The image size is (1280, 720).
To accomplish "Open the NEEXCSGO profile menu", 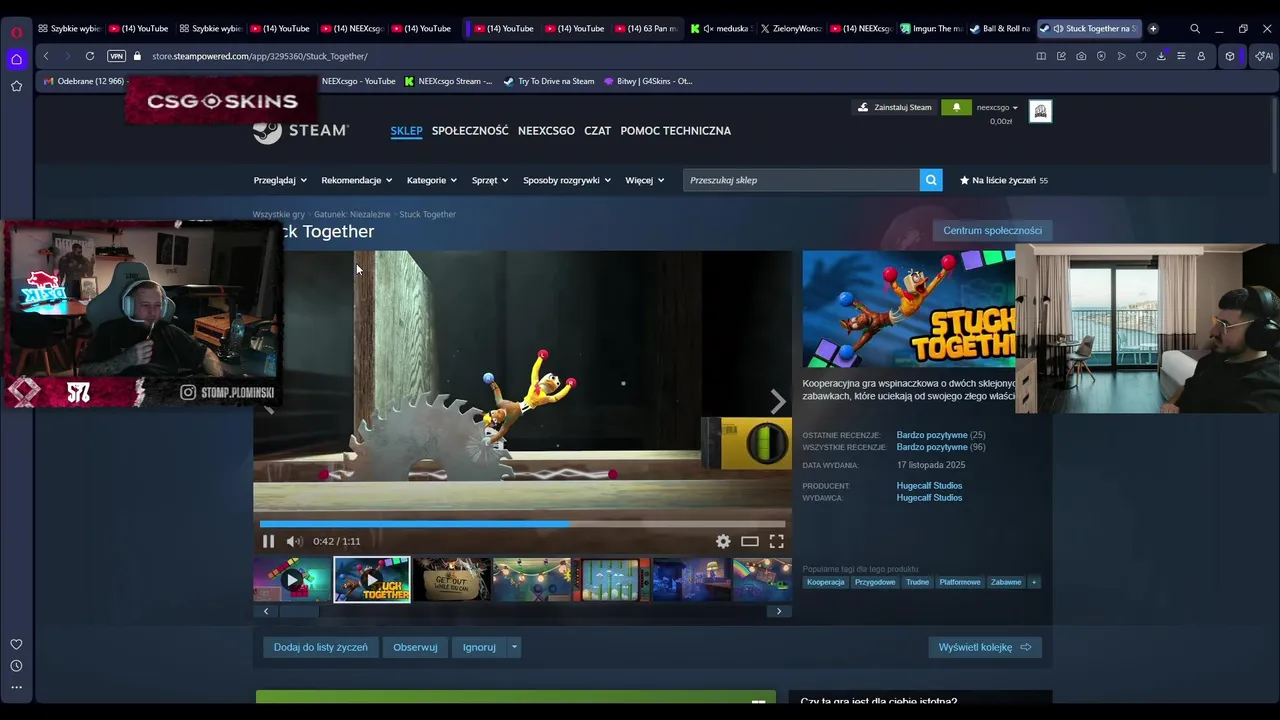I will [546, 130].
